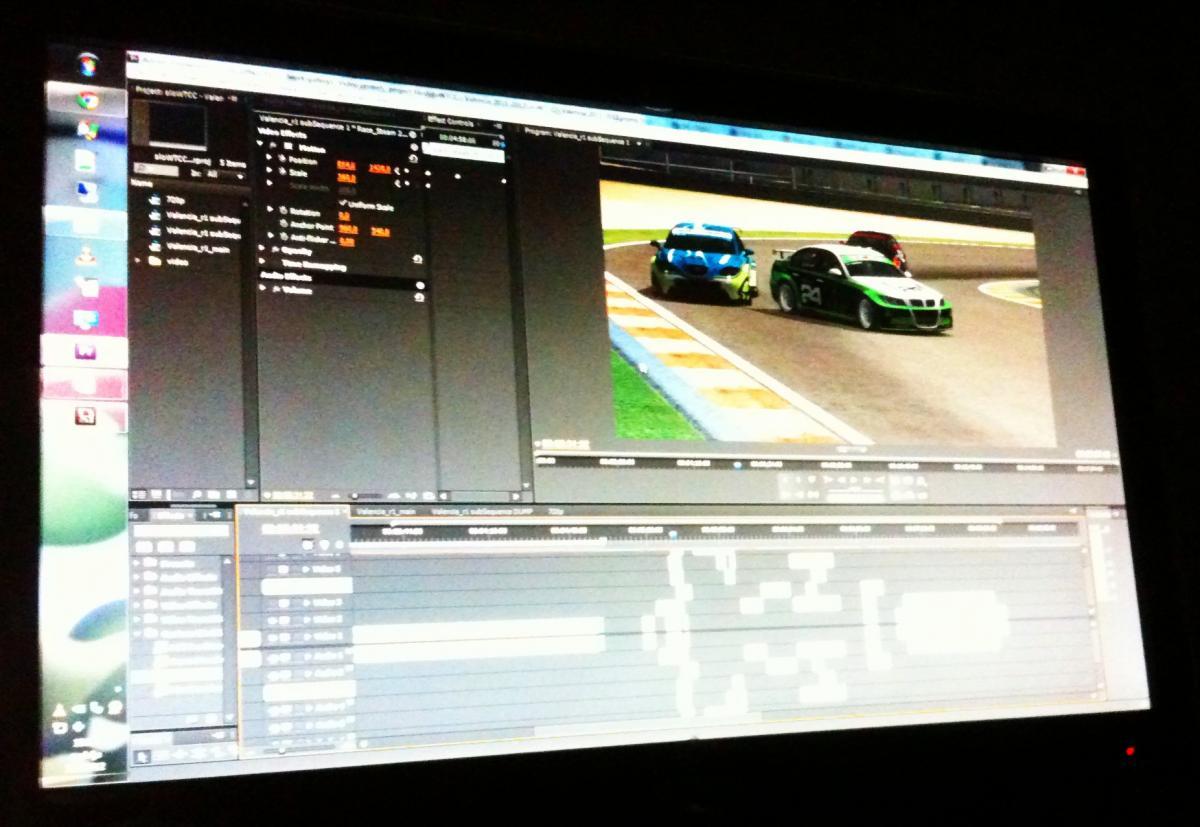Screen dimensions: 1200x827
Task: Expand the Video 2 track header
Action: (x=308, y=620)
